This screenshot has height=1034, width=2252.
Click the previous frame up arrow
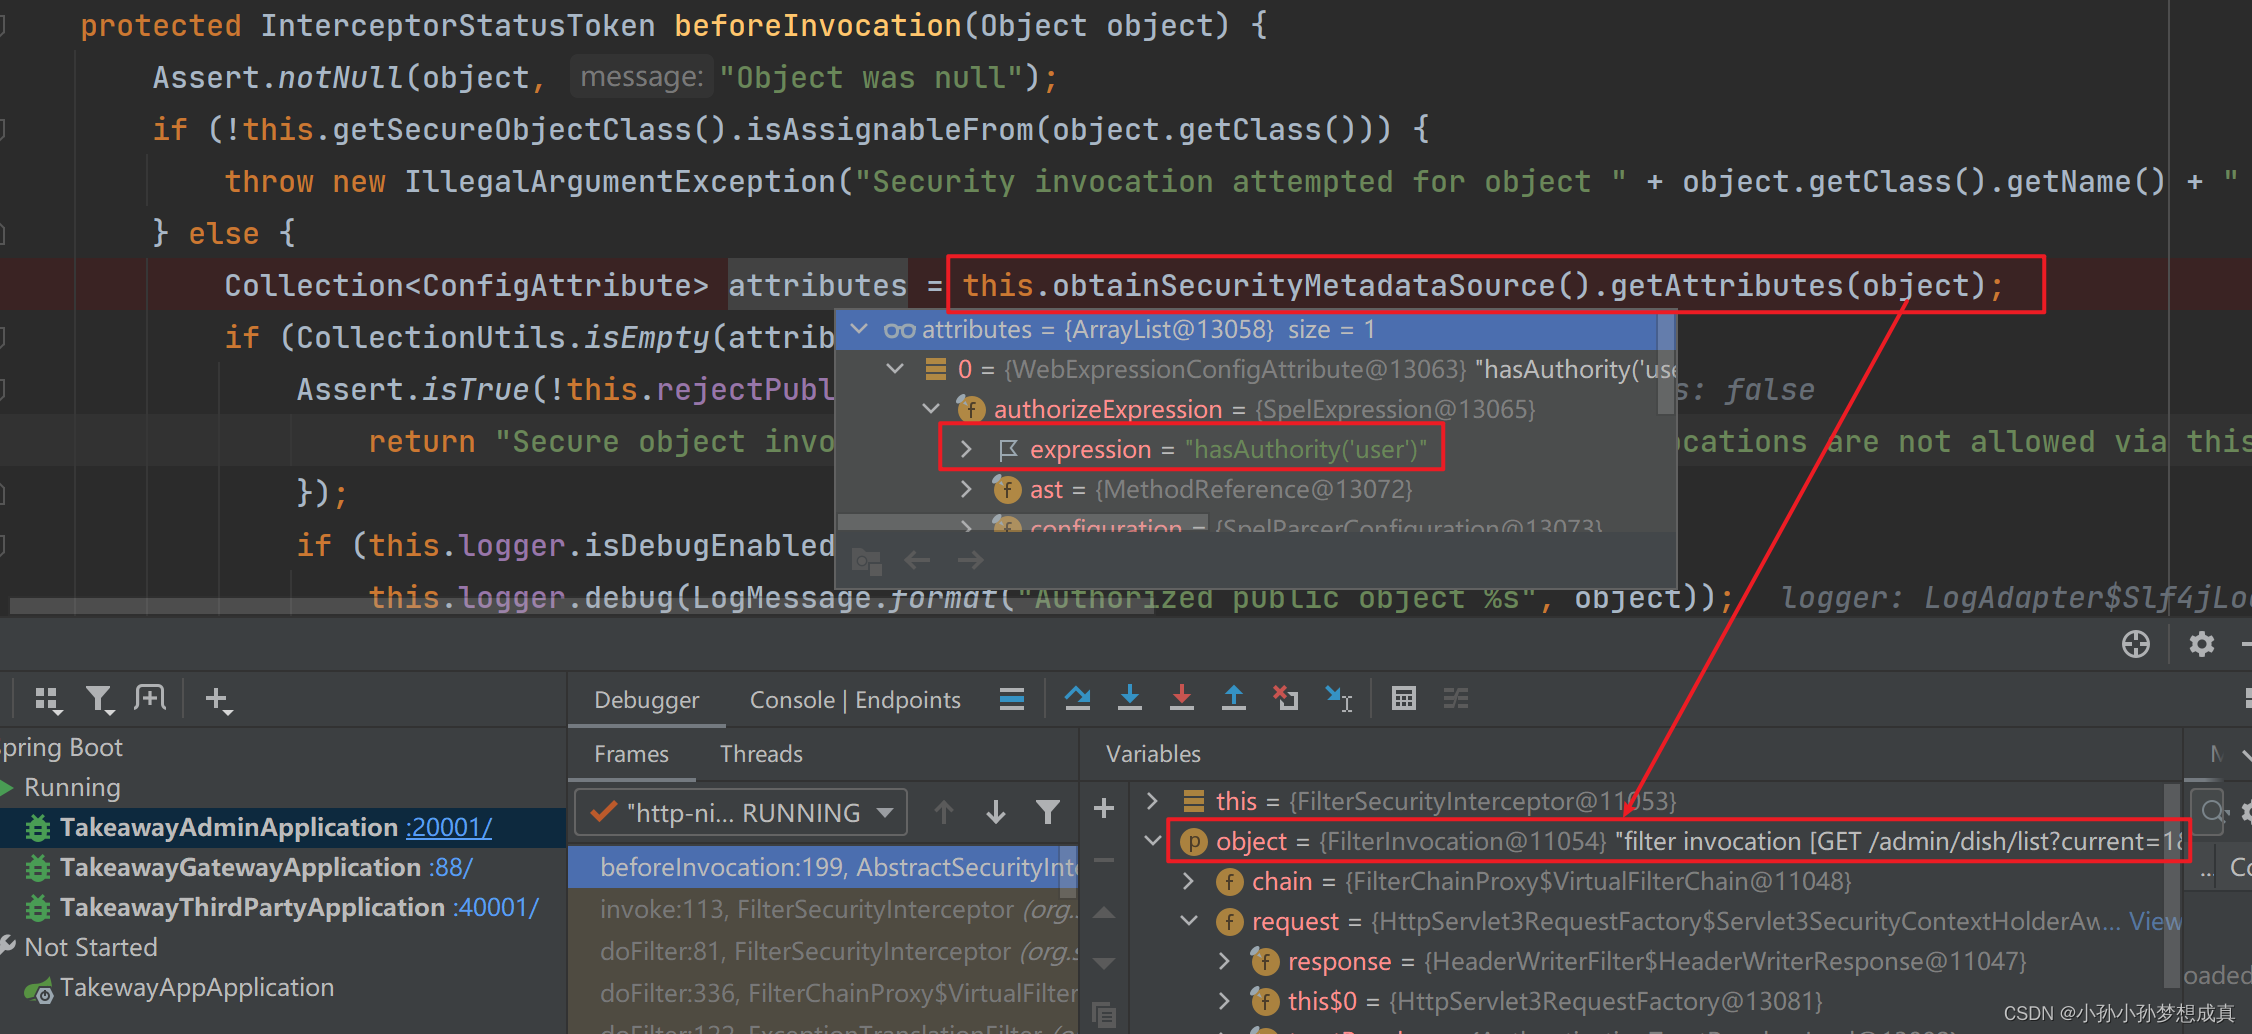[x=944, y=812]
